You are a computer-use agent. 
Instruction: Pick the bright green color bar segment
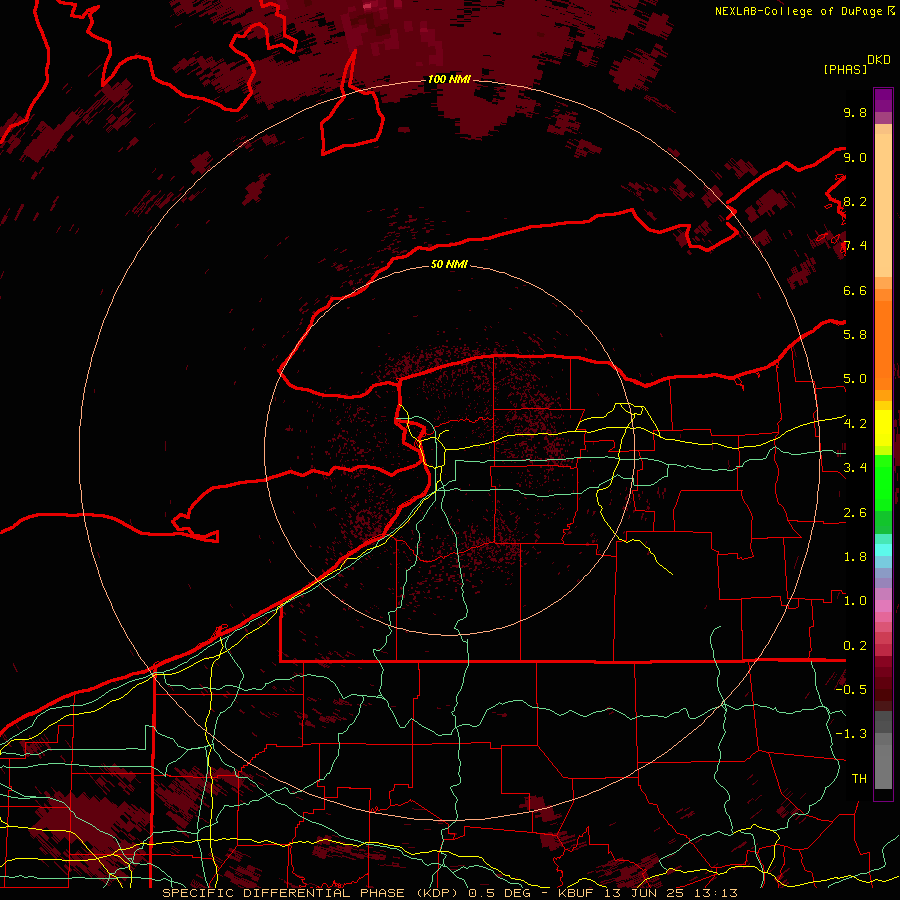pos(883,482)
